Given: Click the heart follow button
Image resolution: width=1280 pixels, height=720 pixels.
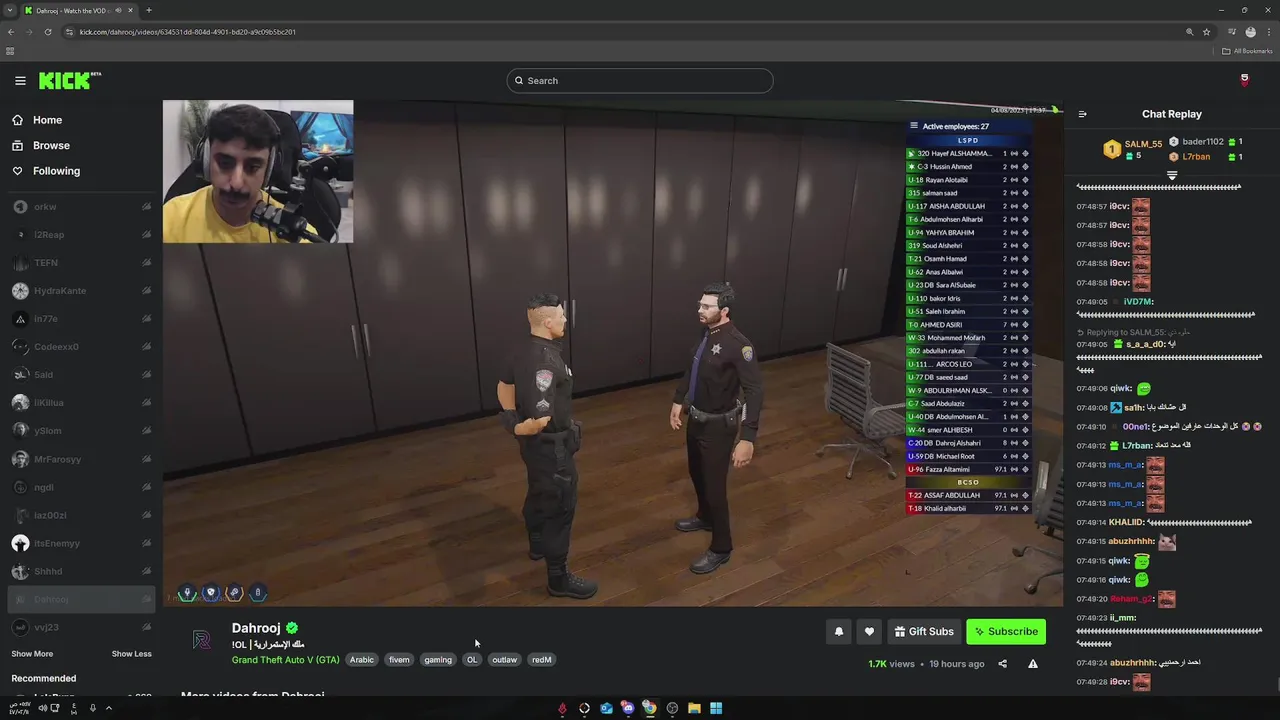Looking at the screenshot, I should coord(869,632).
